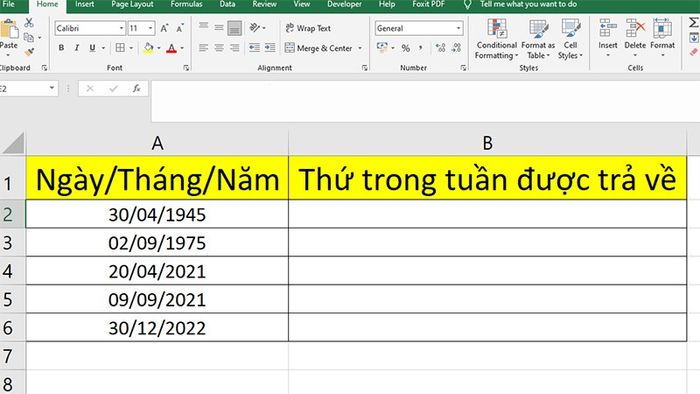Toggle Italic formatting
Viewport: 700px width, 394px height.
(77, 48)
